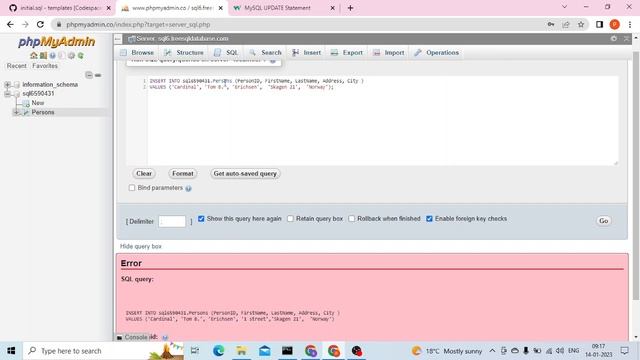The image size is (640, 360).
Task: Open the Operations tab
Action: [x=436, y=53]
